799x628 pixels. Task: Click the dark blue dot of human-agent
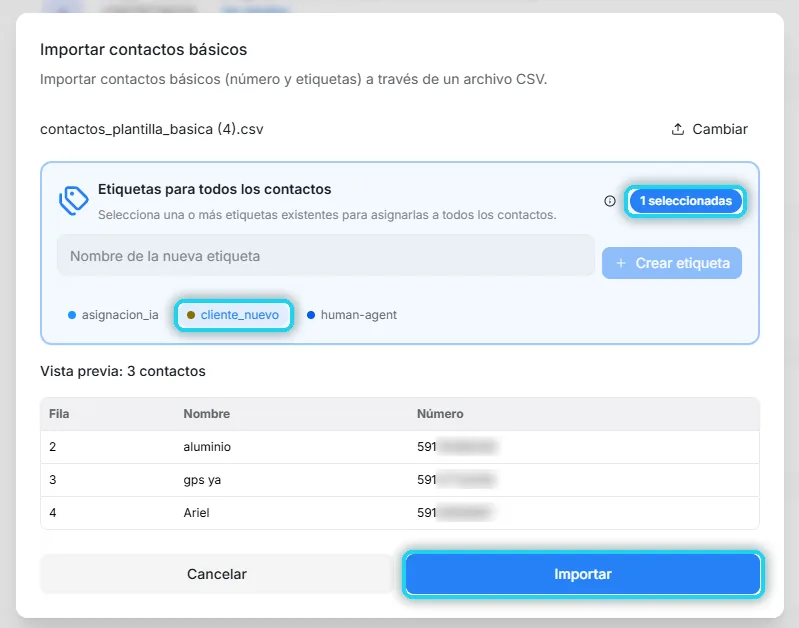(311, 315)
